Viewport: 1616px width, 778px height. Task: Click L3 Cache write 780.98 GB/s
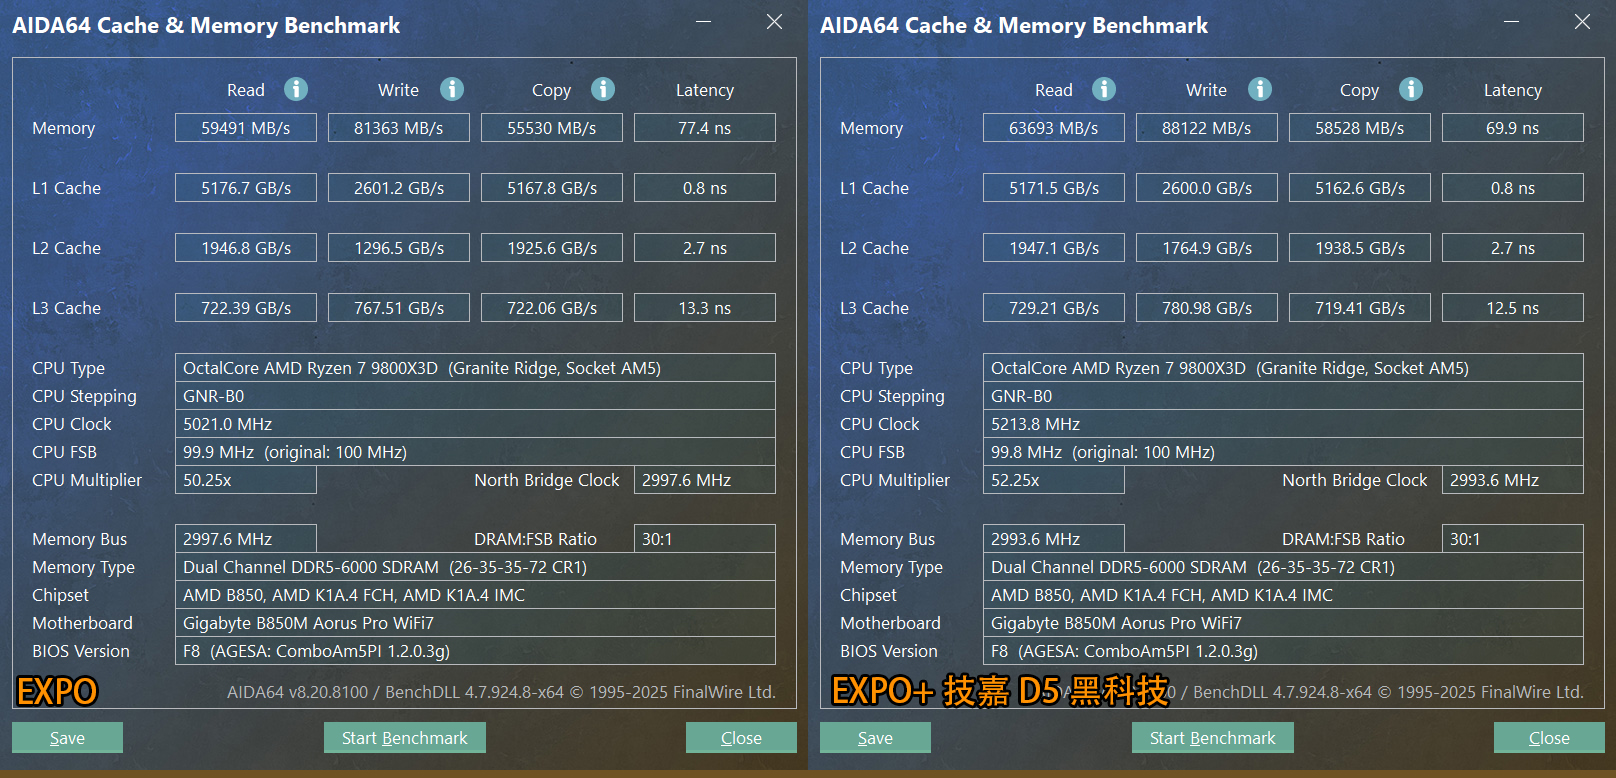[x=1207, y=308]
